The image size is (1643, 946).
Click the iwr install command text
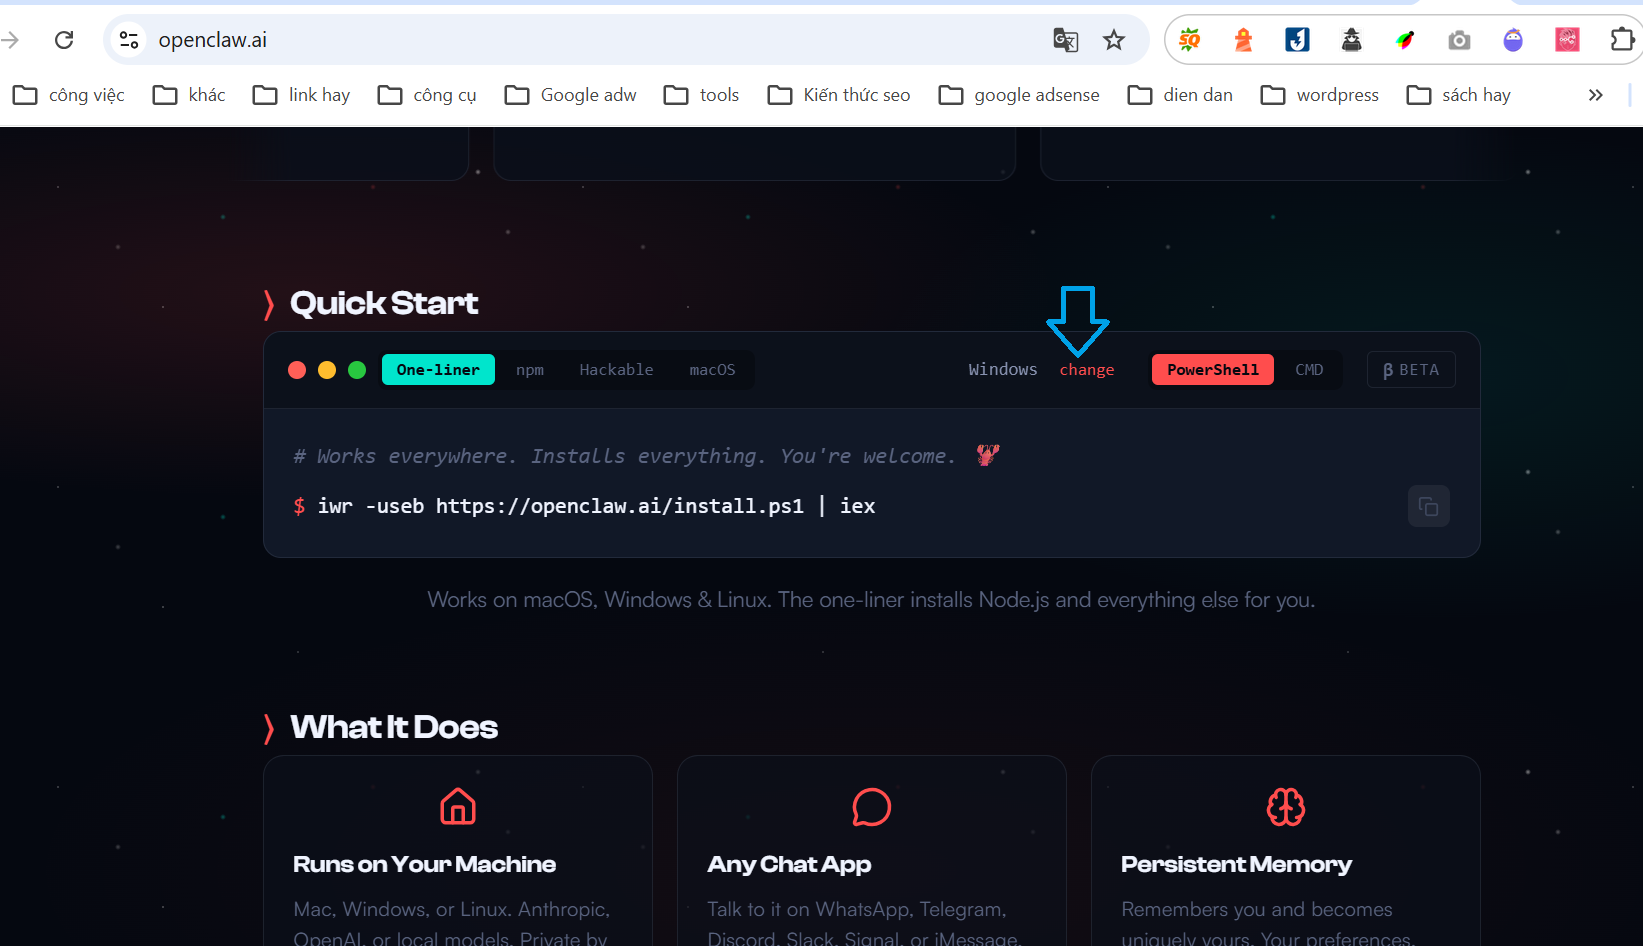[596, 506]
